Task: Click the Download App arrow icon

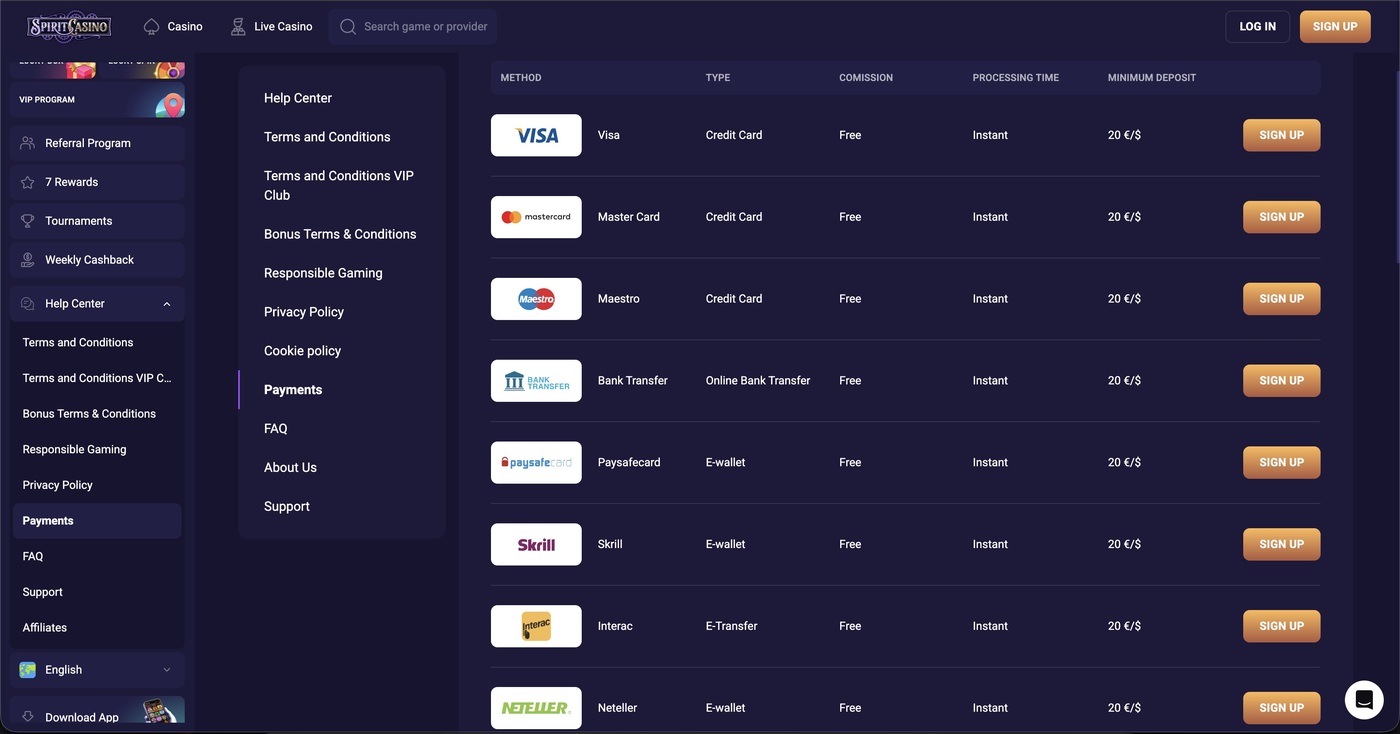Action: click(28, 717)
